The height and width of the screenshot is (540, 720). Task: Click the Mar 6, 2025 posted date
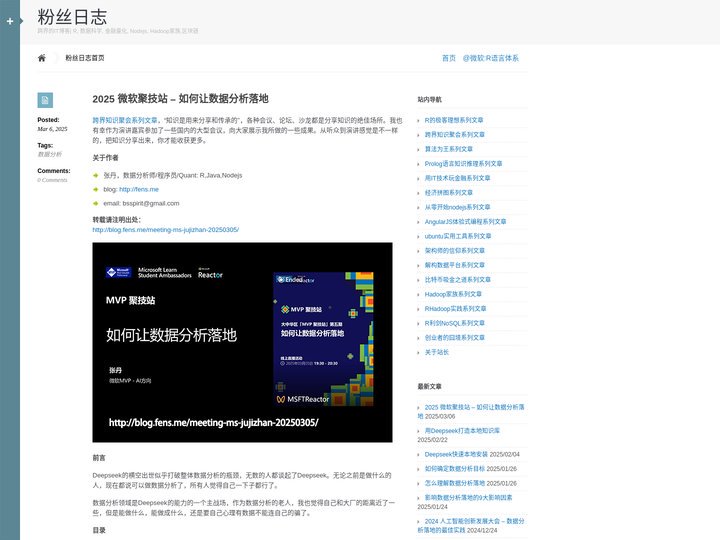click(52, 129)
